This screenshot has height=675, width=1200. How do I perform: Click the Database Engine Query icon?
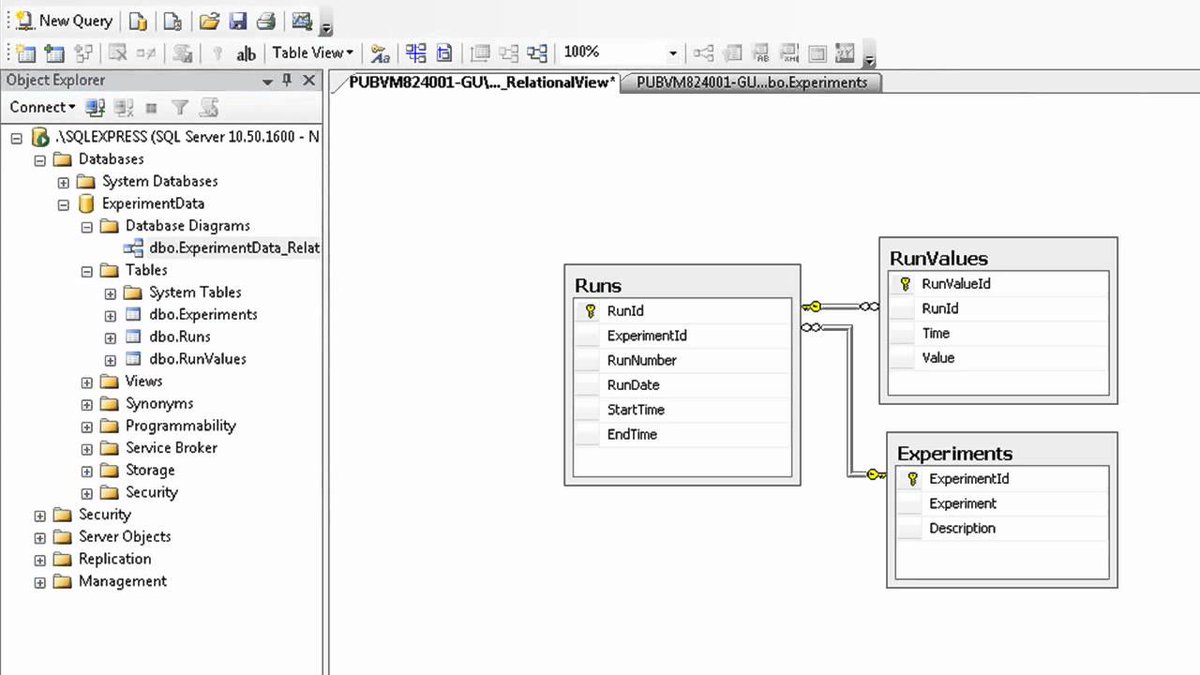tap(138, 20)
